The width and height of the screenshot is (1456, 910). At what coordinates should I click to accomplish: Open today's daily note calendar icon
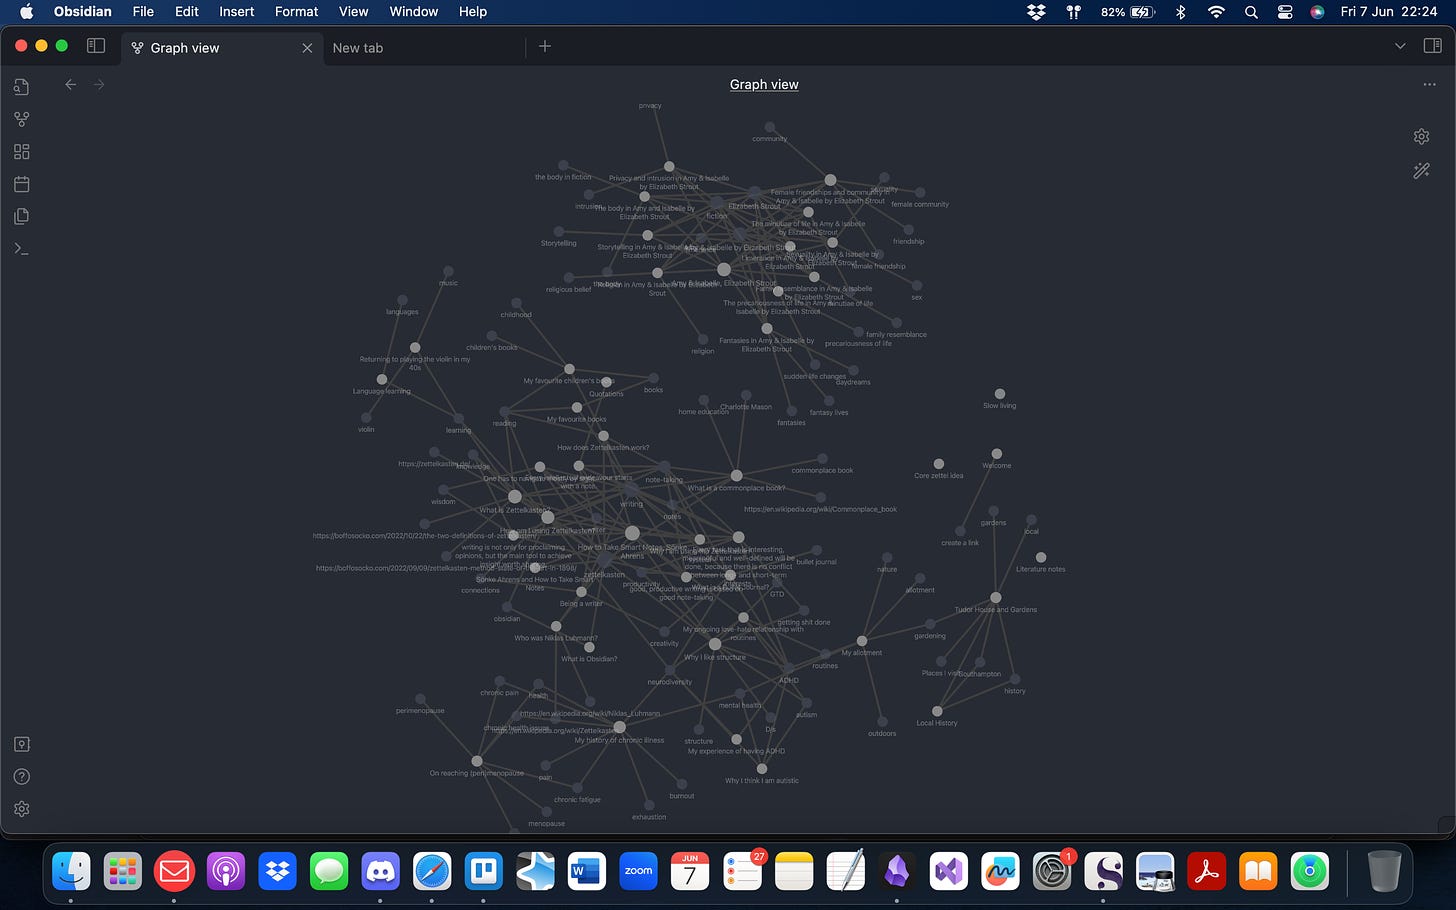point(21,184)
